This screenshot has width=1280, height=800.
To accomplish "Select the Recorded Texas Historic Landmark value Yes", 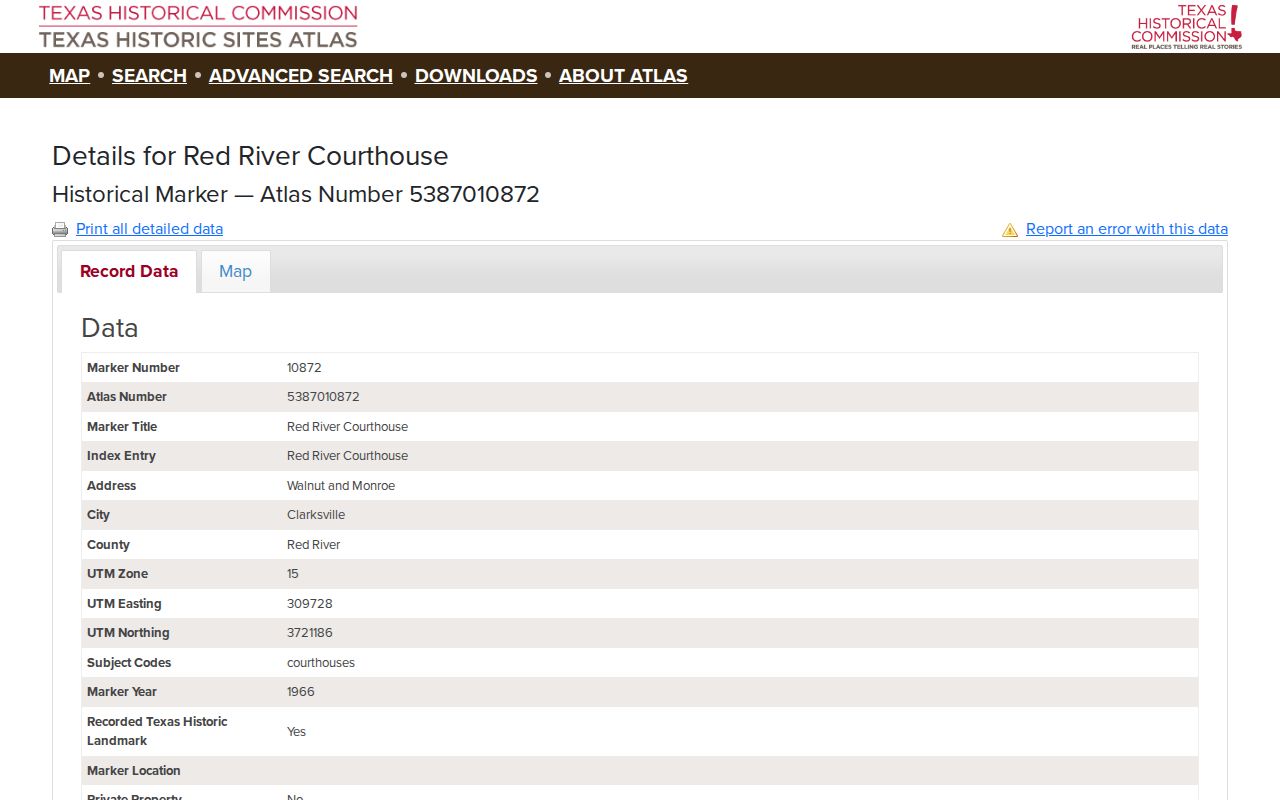I will (296, 732).
